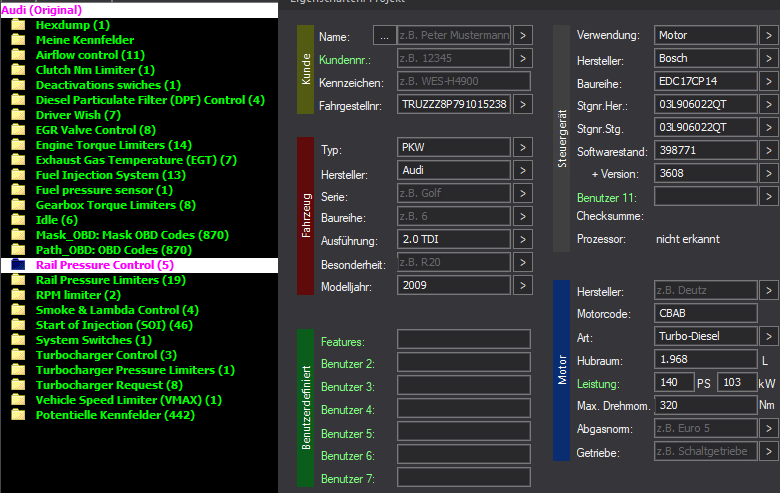The image size is (780, 493).
Task: Open the arrow next to Modelljahr 2009
Action: tap(522, 285)
